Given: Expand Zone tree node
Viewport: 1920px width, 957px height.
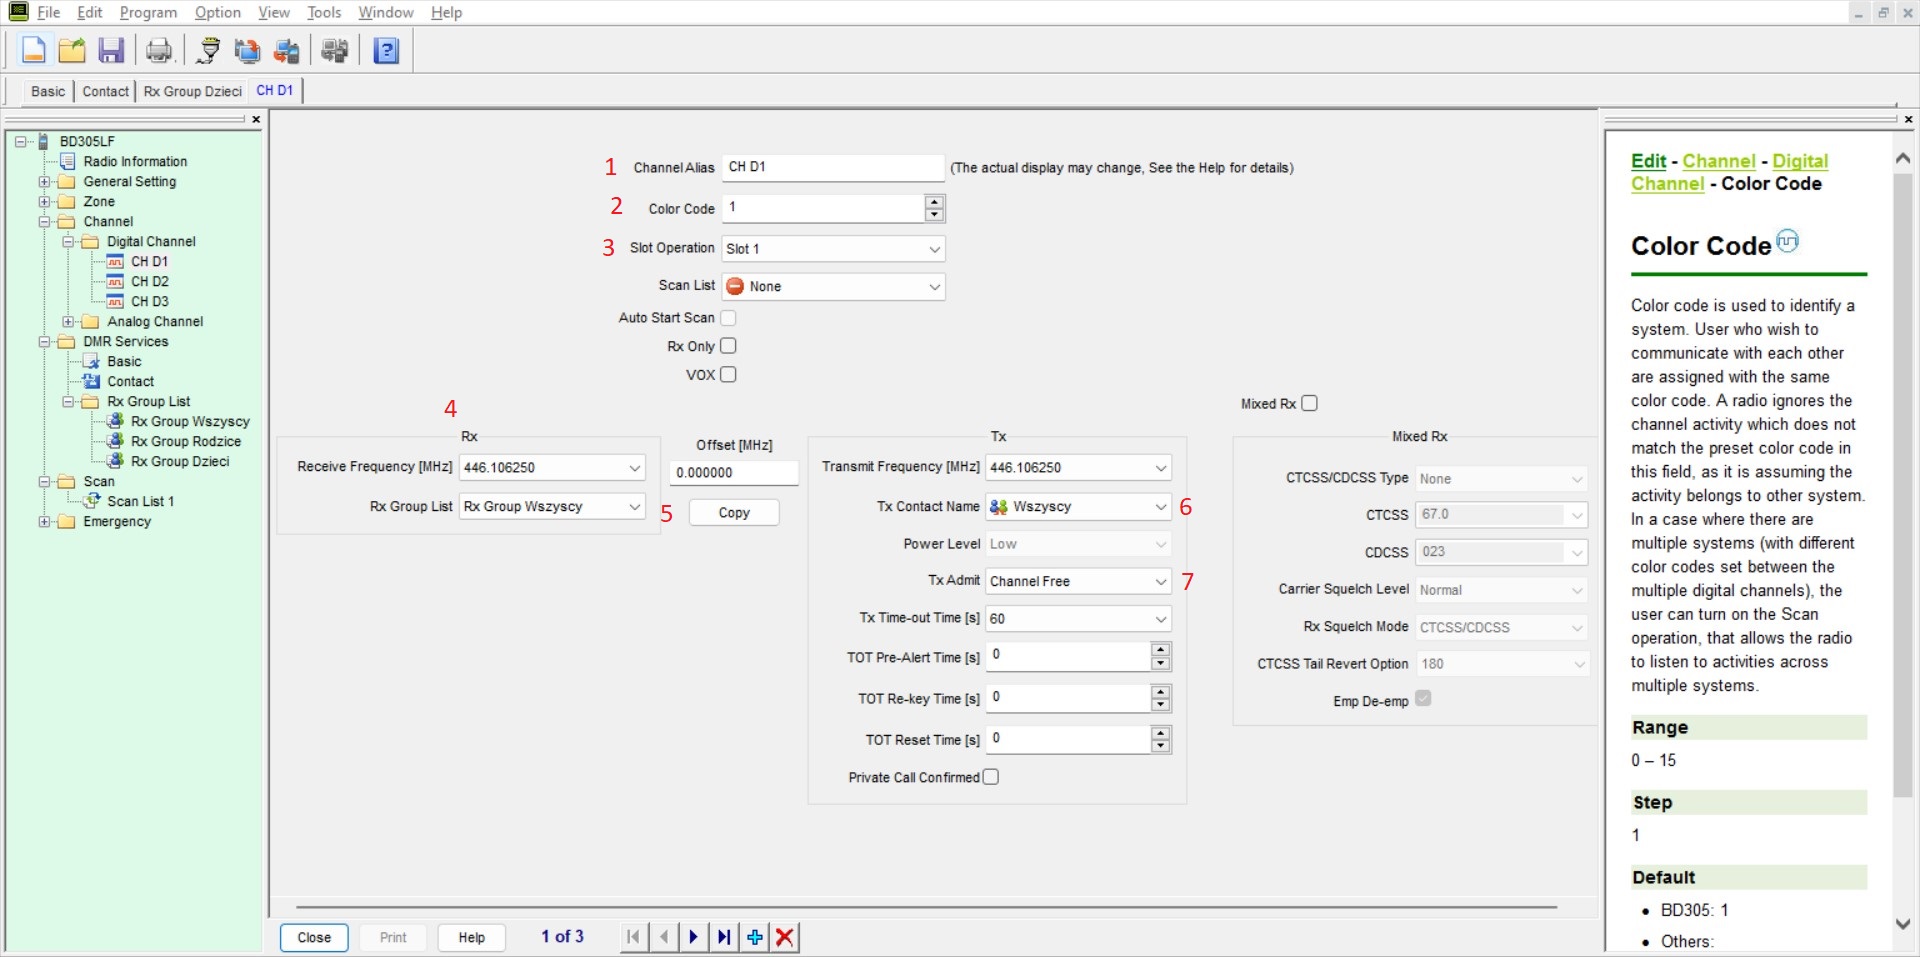Looking at the screenshot, I should (44, 202).
